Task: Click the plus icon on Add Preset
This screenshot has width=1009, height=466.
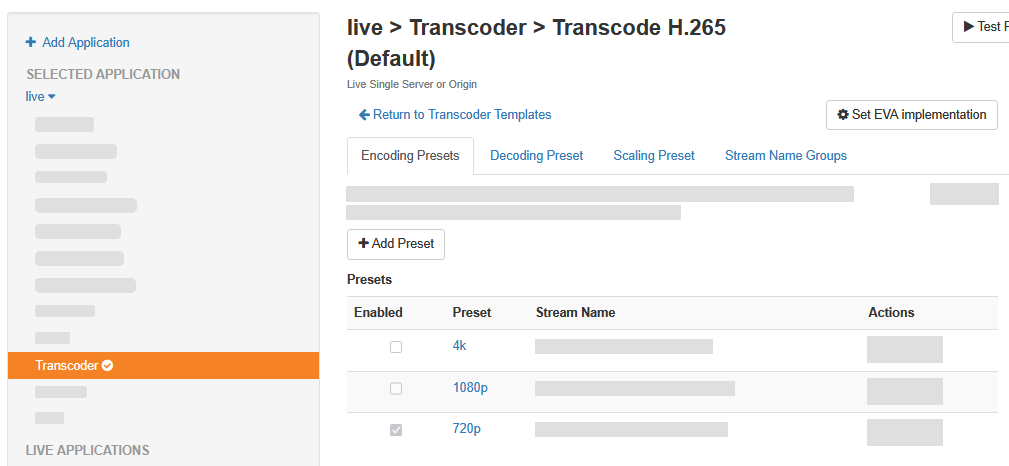Action: (x=363, y=244)
